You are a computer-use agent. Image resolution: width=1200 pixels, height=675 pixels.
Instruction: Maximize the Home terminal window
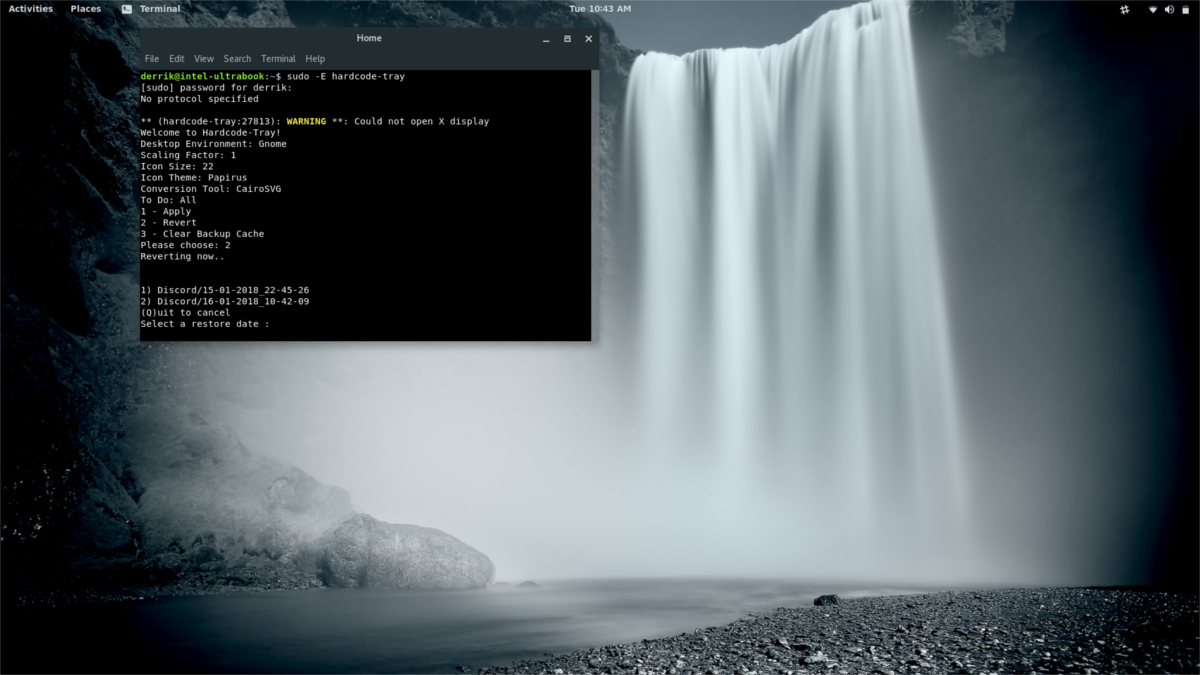(567, 39)
